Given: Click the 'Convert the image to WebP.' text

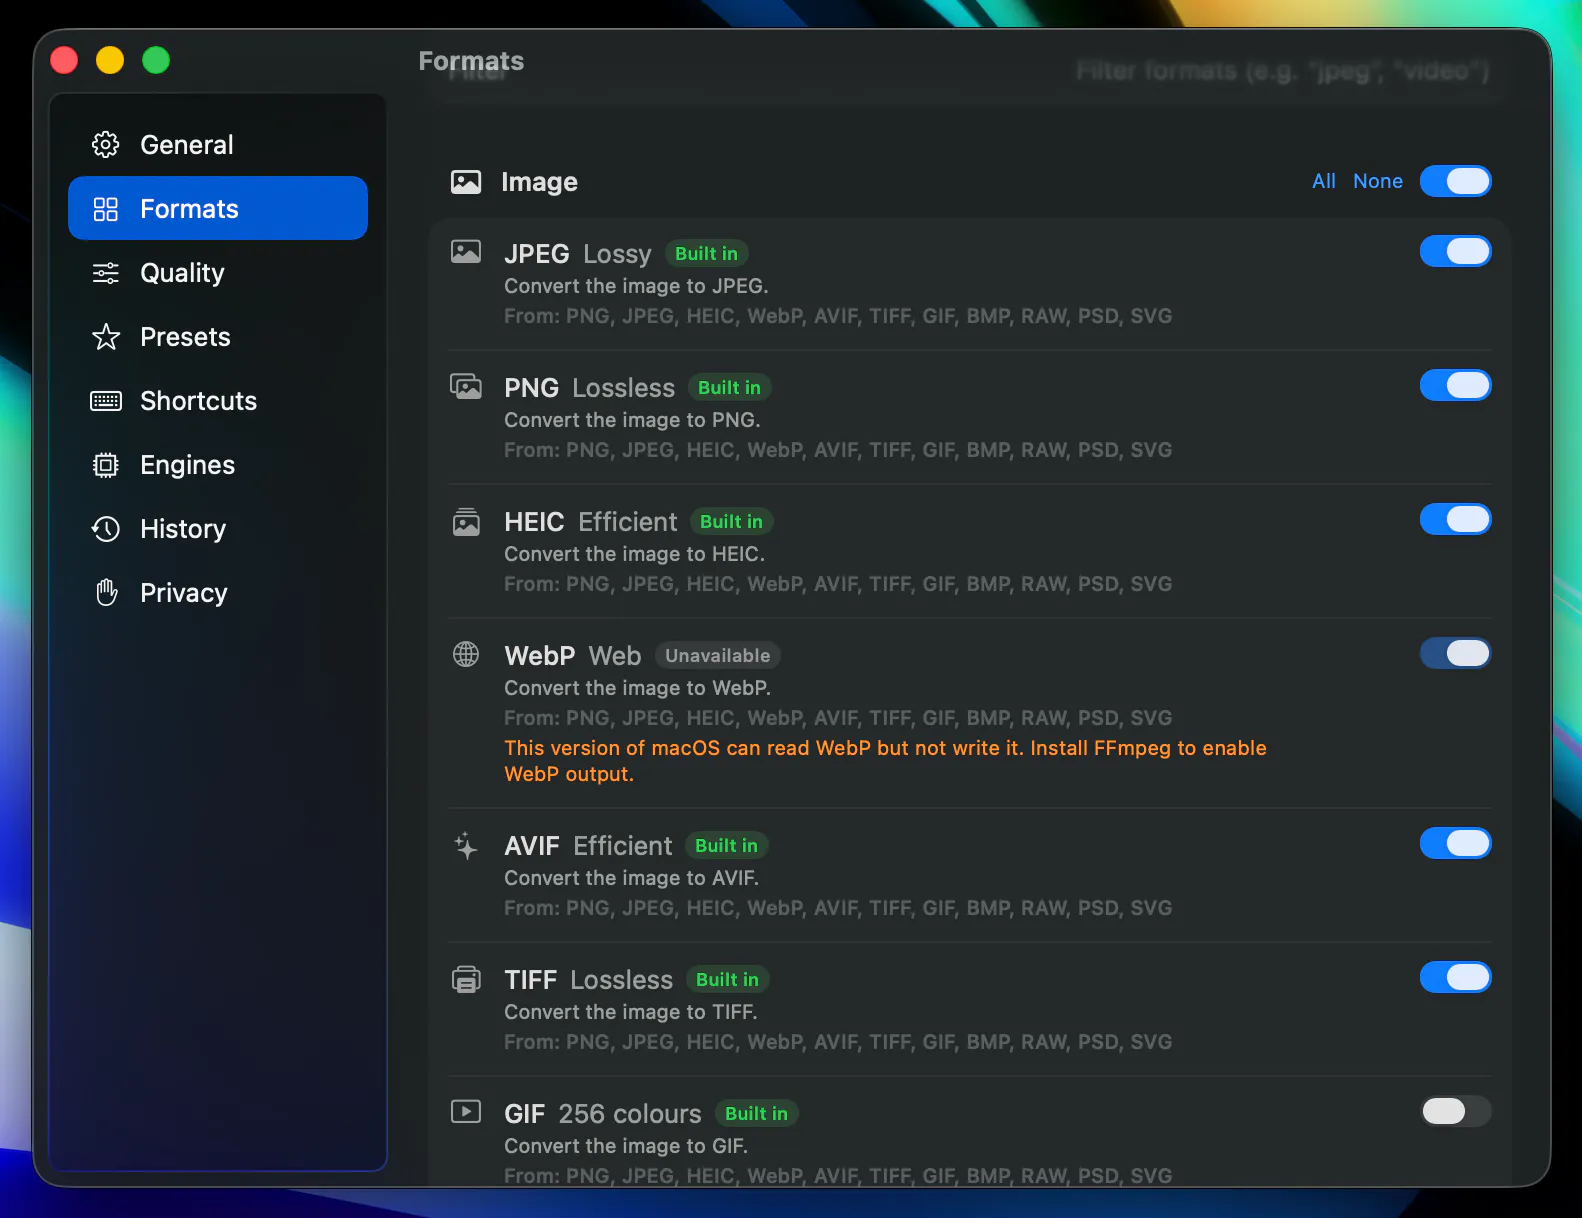Looking at the screenshot, I should tap(637, 688).
